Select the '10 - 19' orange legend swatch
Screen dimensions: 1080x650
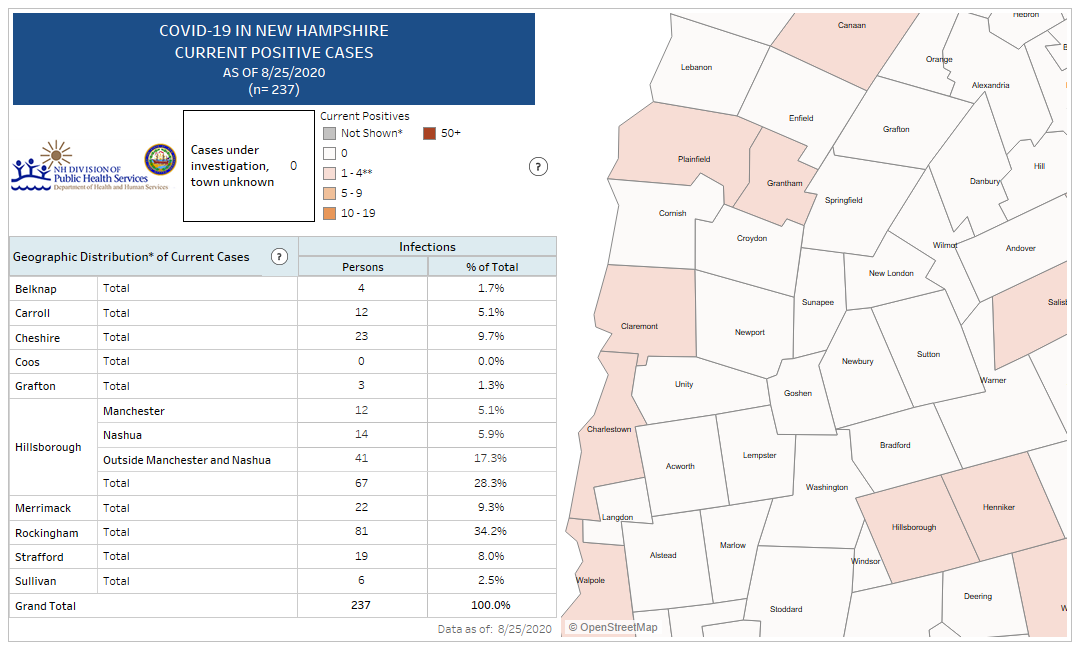click(328, 213)
